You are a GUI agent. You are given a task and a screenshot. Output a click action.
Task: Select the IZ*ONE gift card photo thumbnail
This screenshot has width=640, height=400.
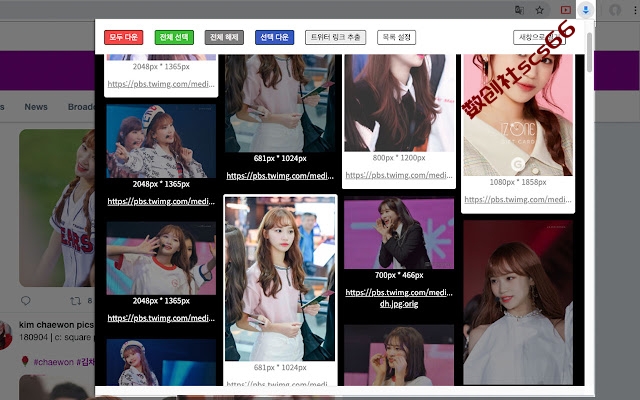click(x=518, y=115)
